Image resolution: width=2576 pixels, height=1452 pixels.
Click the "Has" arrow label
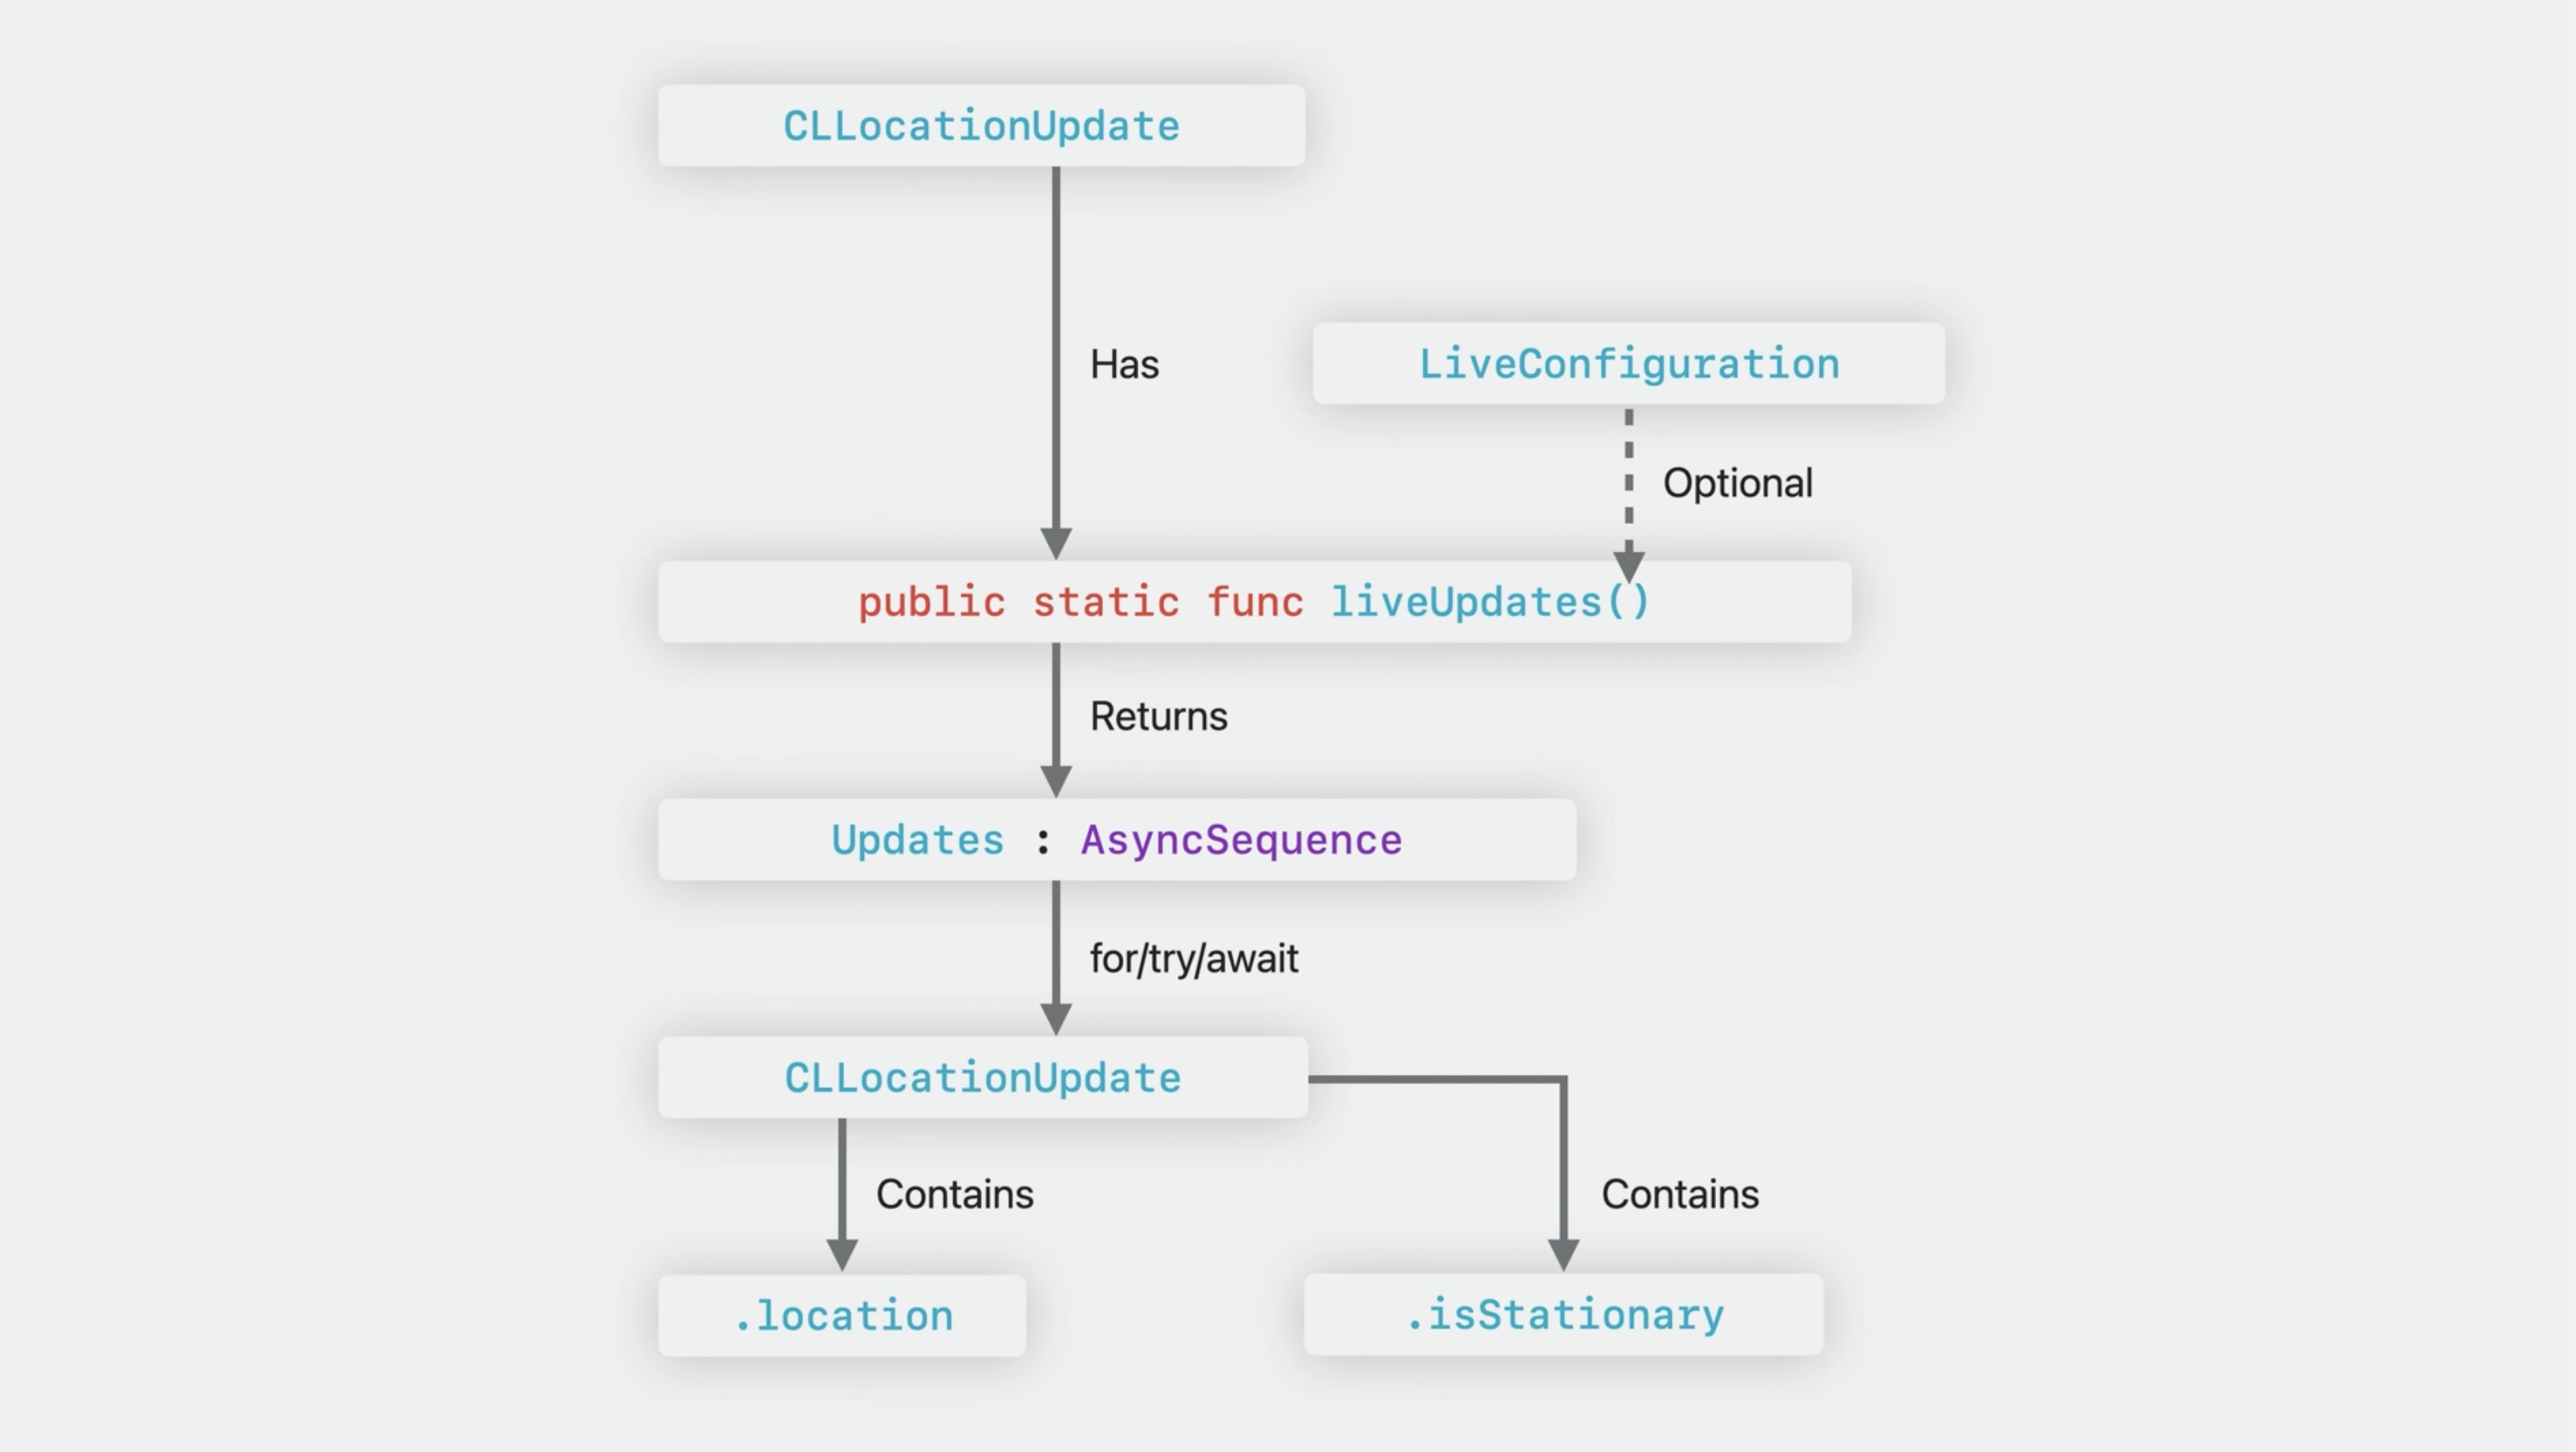coord(1124,365)
